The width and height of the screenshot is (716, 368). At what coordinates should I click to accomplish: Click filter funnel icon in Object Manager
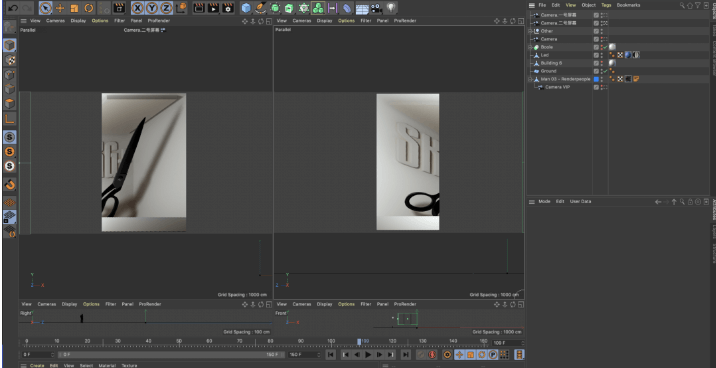click(697, 5)
